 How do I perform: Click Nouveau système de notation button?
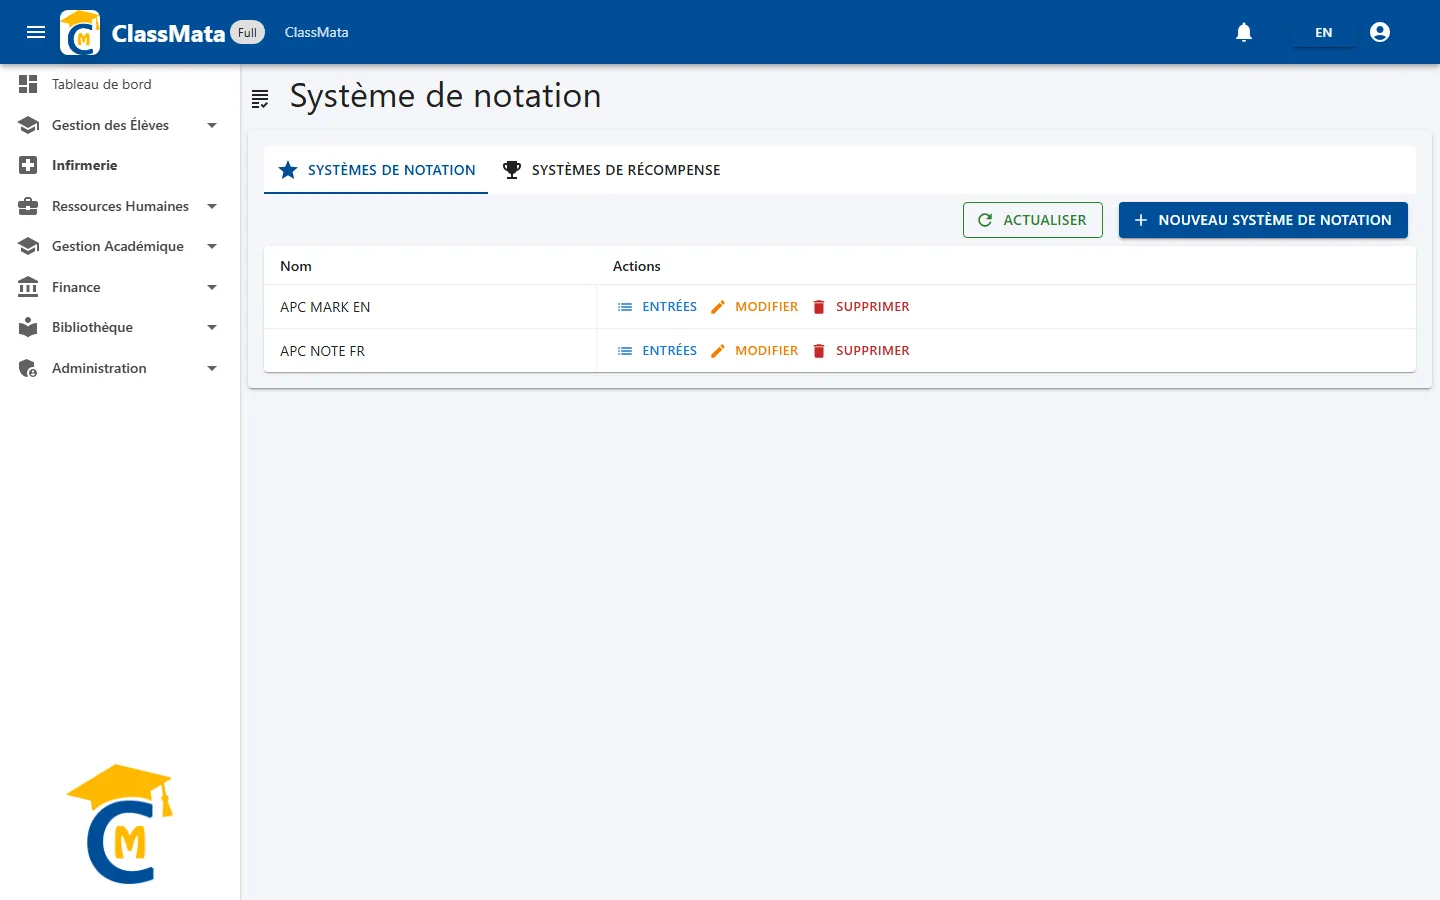tap(1263, 220)
